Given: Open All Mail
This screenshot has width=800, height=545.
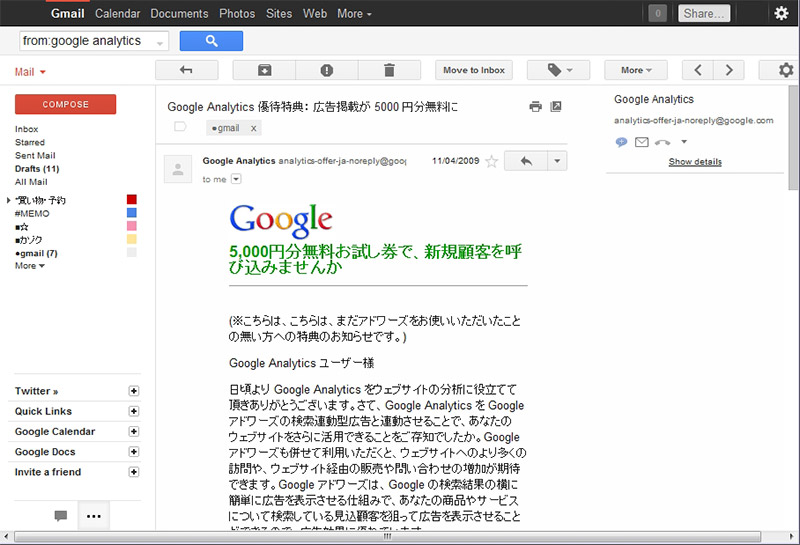Looking at the screenshot, I should coord(31,182).
